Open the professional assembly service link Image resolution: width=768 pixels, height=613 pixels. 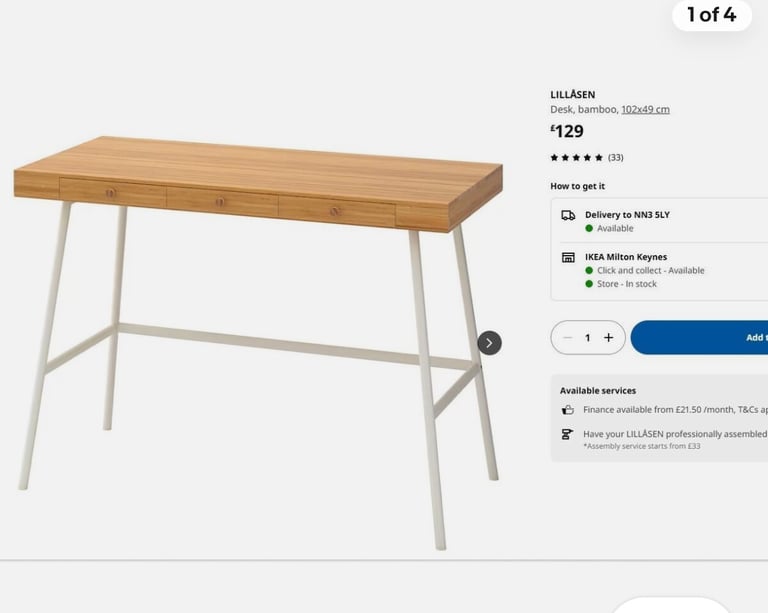click(x=675, y=434)
